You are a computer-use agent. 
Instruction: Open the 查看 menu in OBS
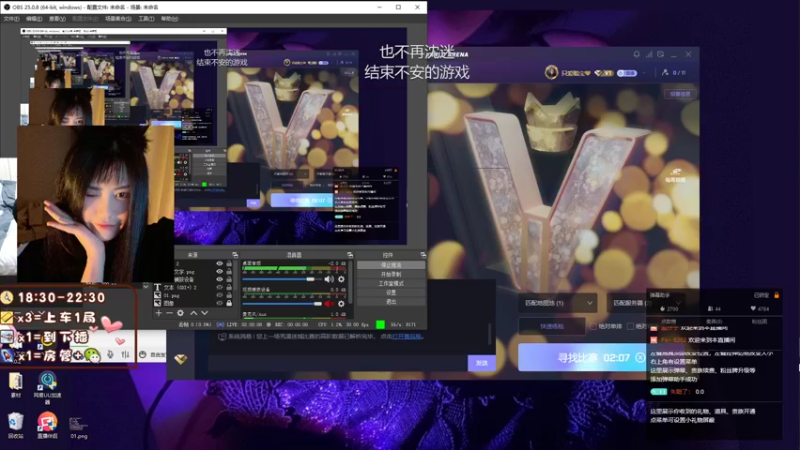57,19
